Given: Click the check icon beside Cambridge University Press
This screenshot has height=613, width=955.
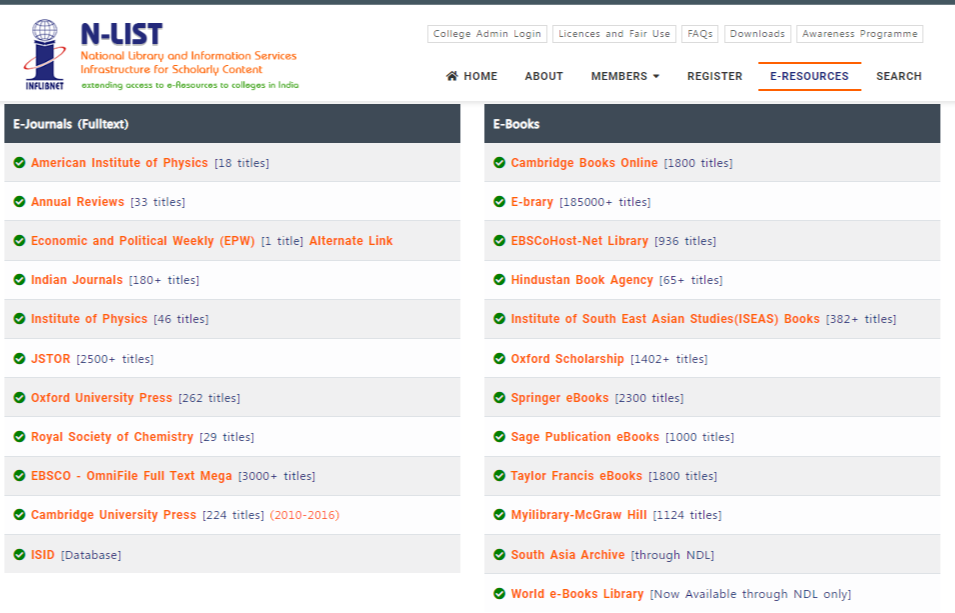Looking at the screenshot, I should (x=19, y=515).
